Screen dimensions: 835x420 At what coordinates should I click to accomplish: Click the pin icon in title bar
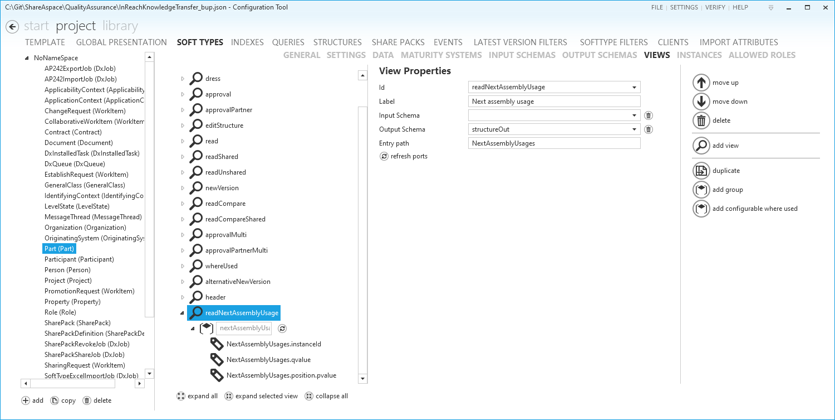coord(770,7)
